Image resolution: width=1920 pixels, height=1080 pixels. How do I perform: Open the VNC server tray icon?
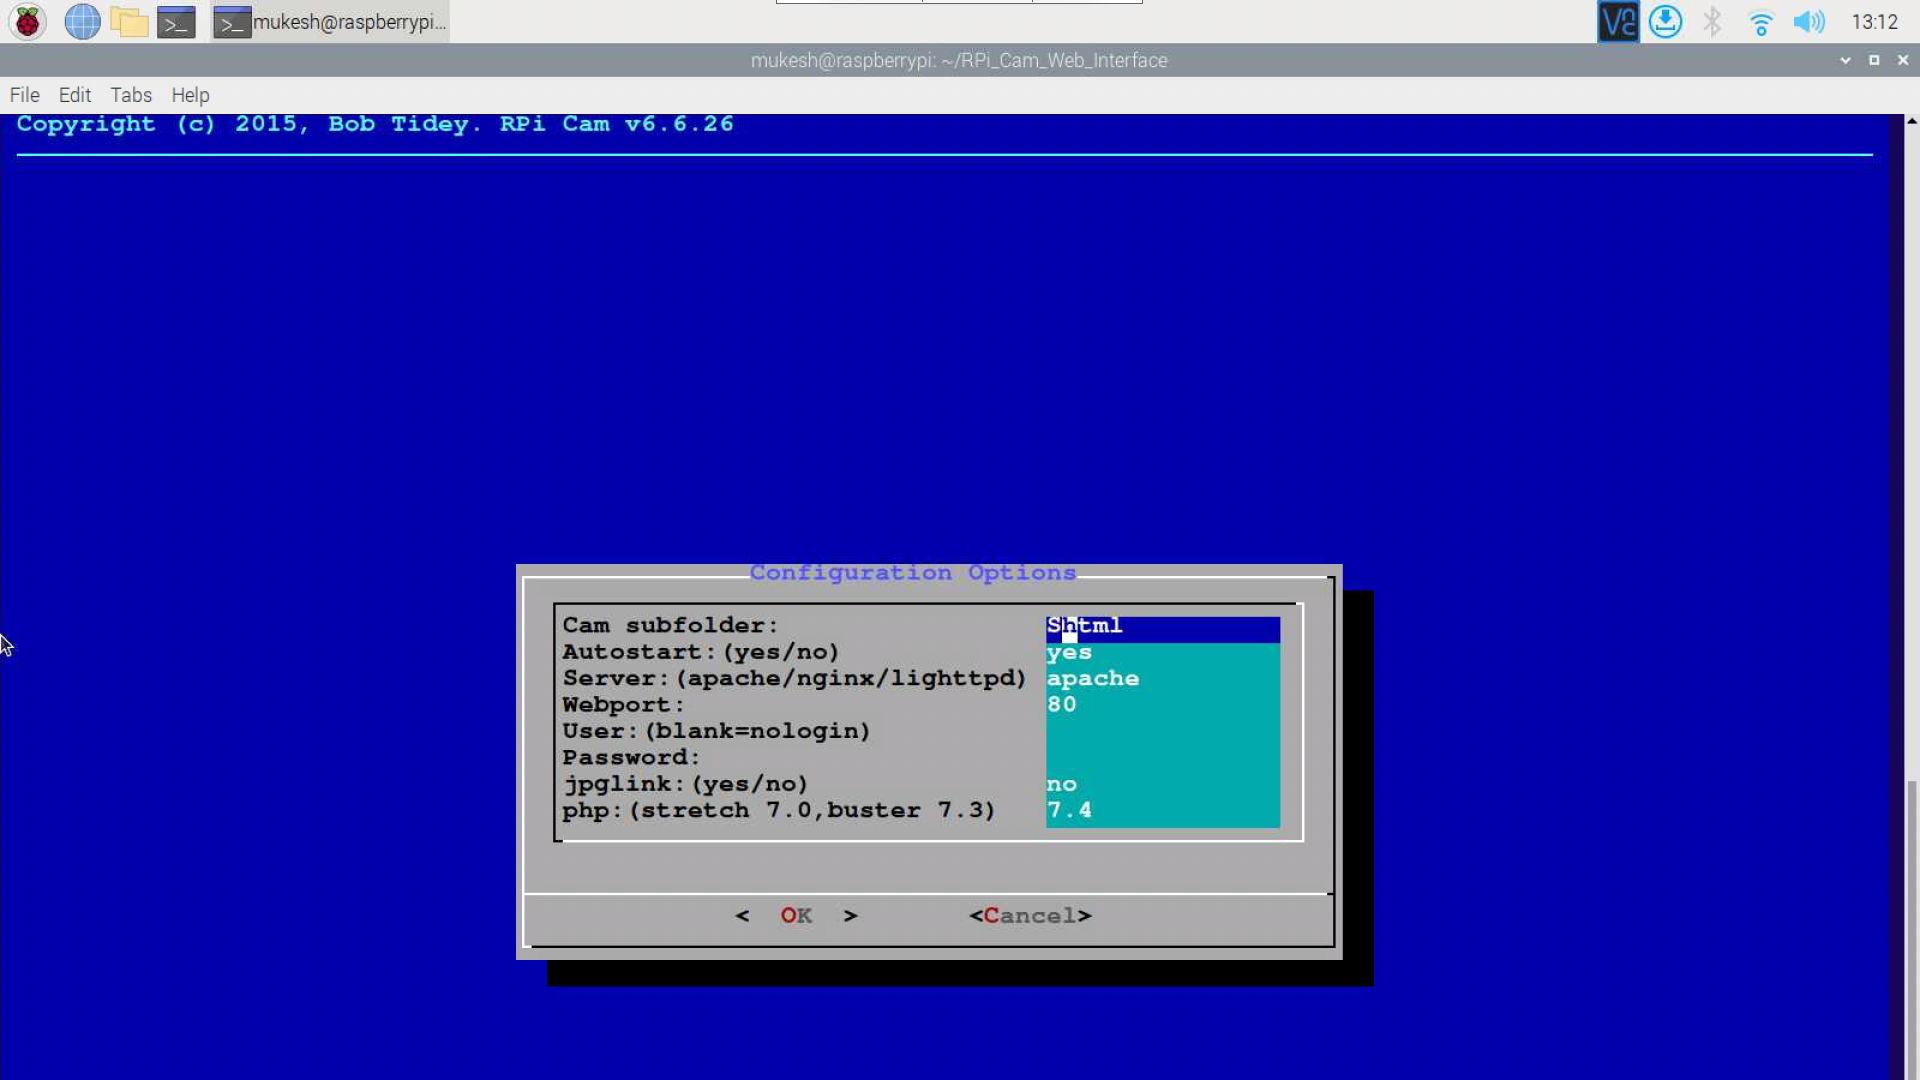1618,21
